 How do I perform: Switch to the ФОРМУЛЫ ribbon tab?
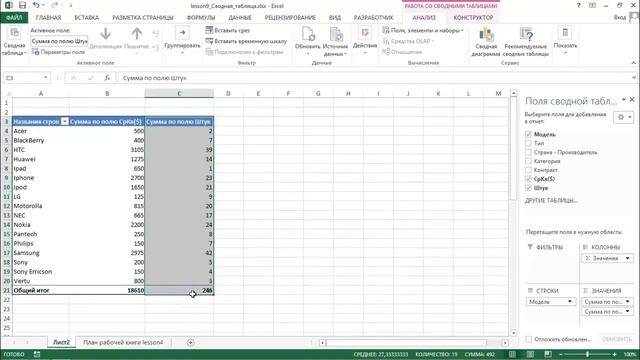coord(201,18)
